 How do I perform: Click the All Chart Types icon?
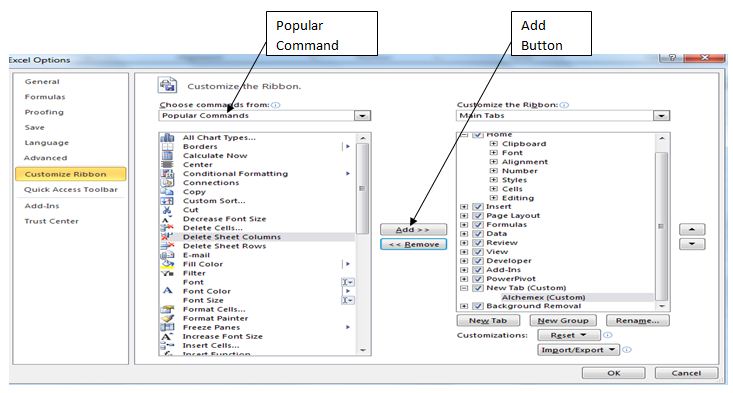[167, 137]
